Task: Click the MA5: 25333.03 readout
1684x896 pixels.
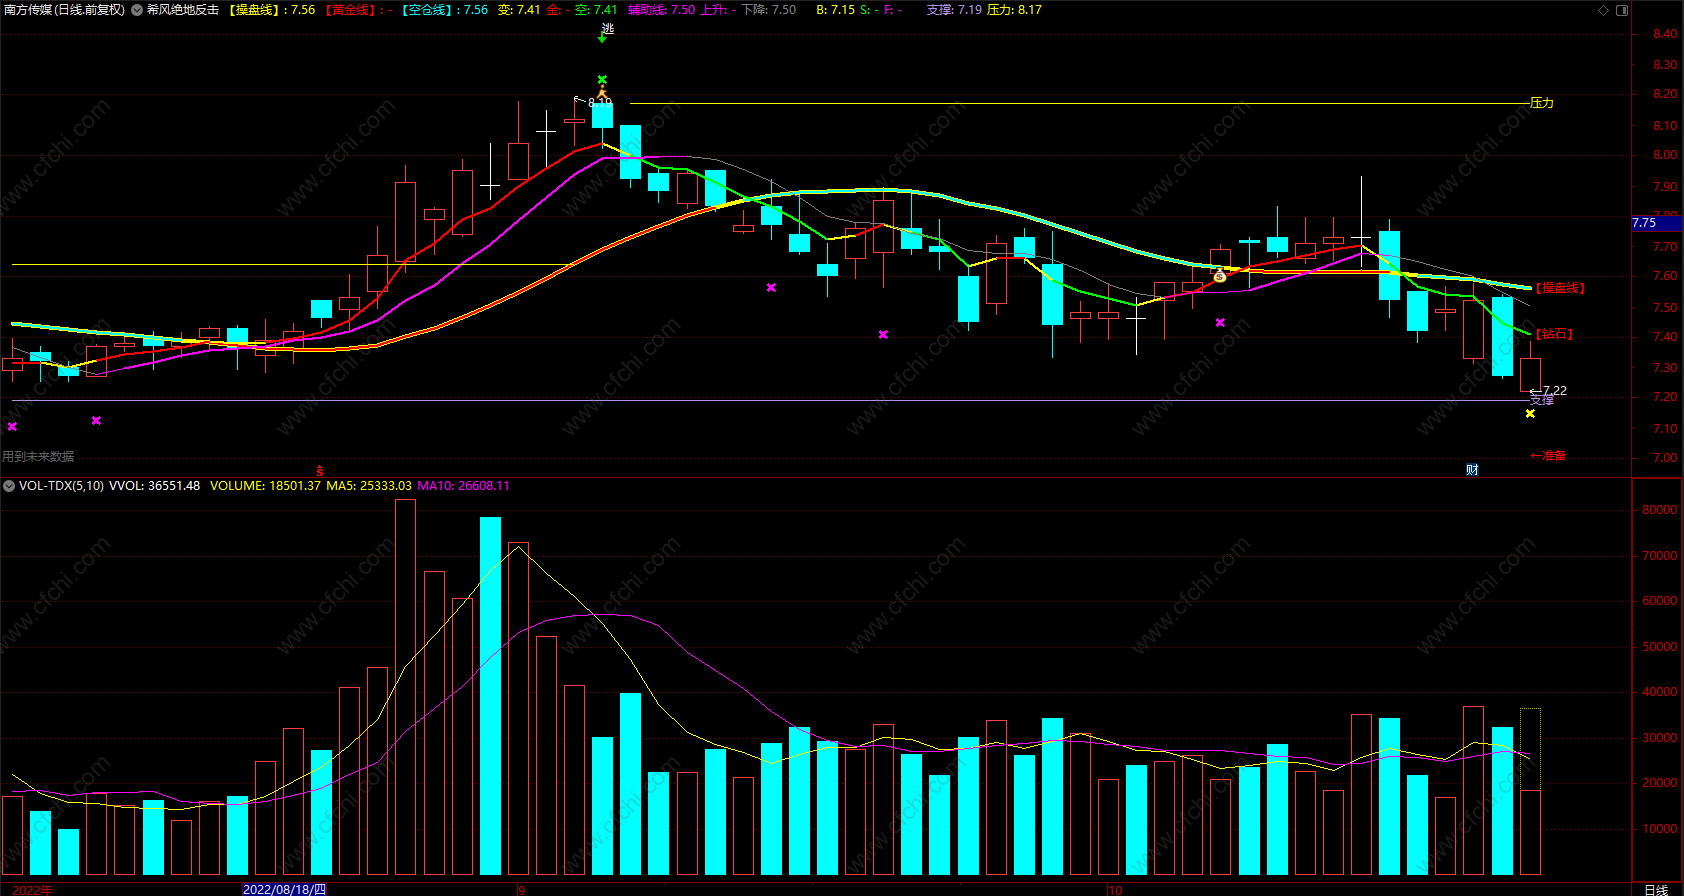Action: point(369,486)
